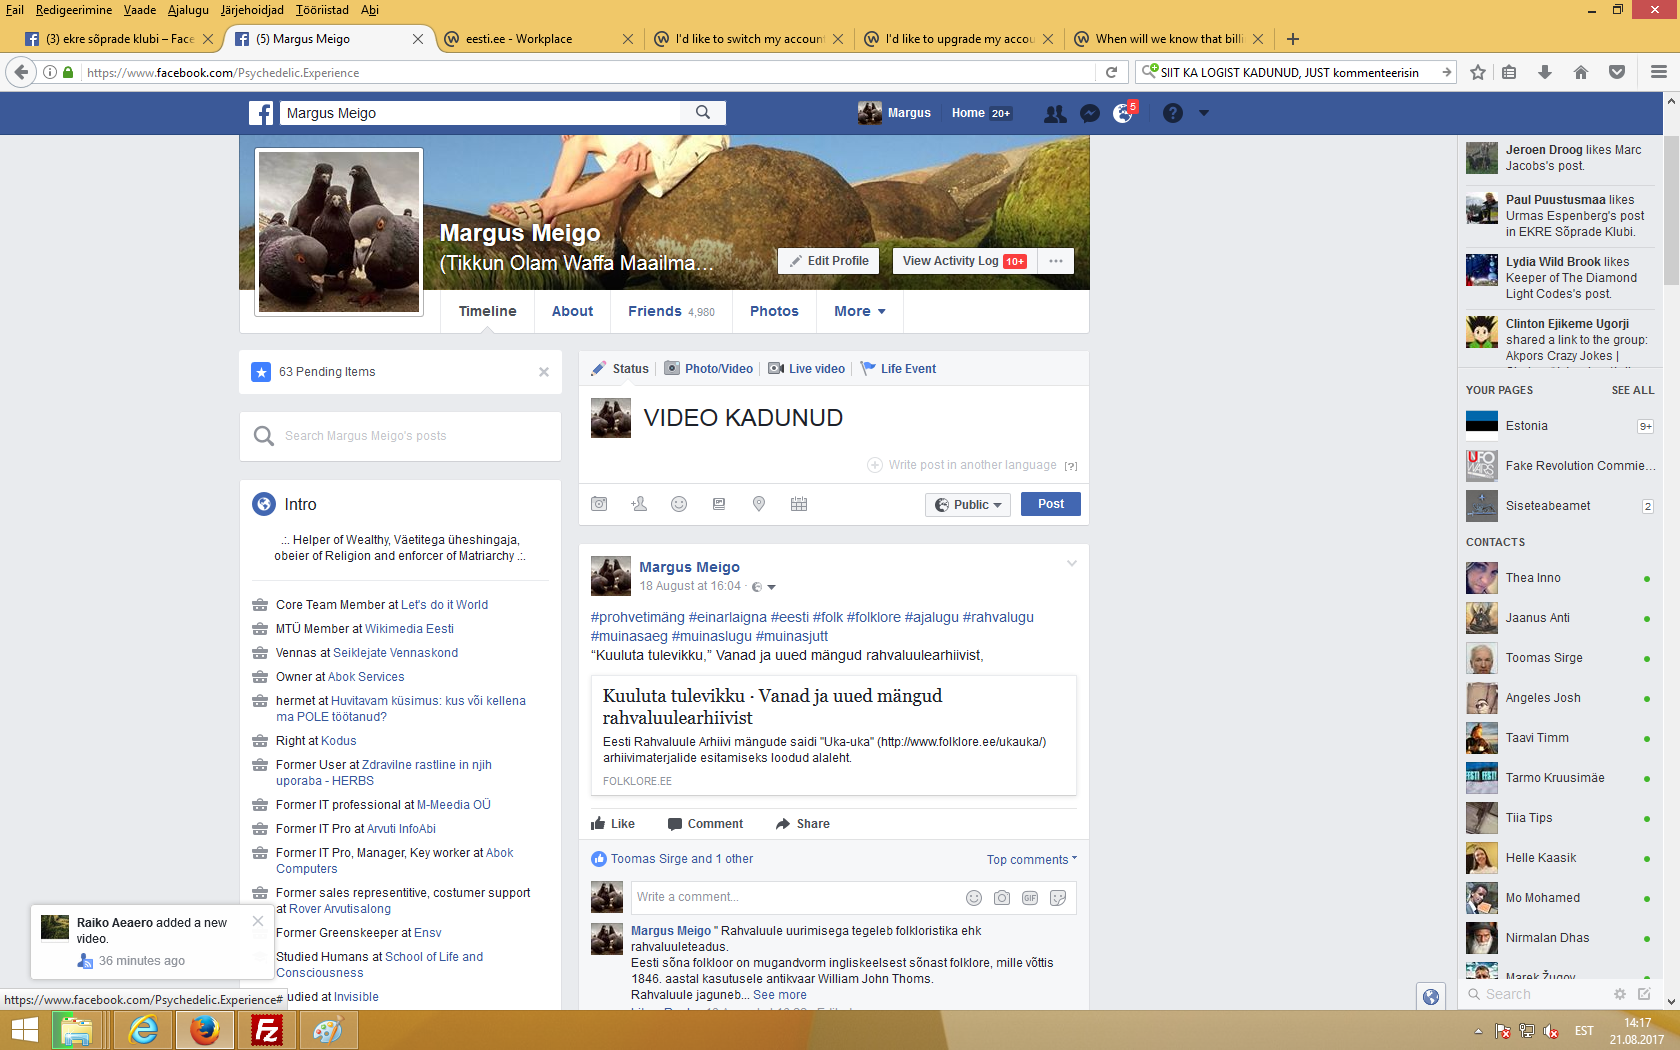Switch to the About tab
The width and height of the screenshot is (1680, 1050).
pyautogui.click(x=573, y=311)
